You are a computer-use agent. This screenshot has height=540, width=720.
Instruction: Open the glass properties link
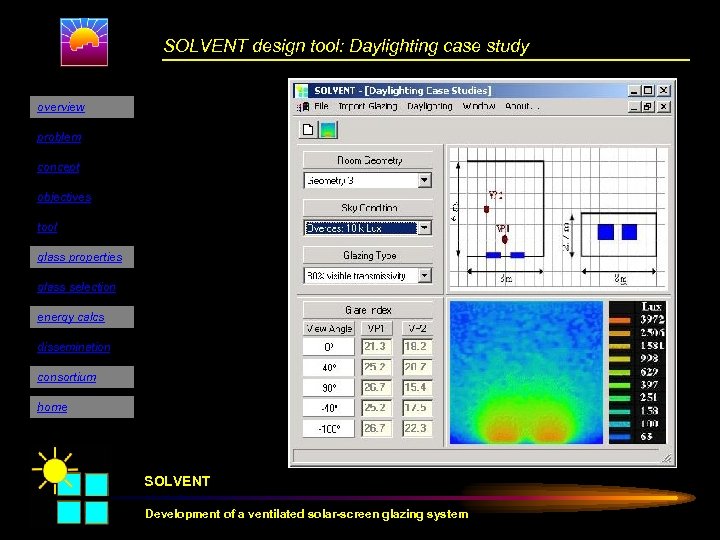79,257
